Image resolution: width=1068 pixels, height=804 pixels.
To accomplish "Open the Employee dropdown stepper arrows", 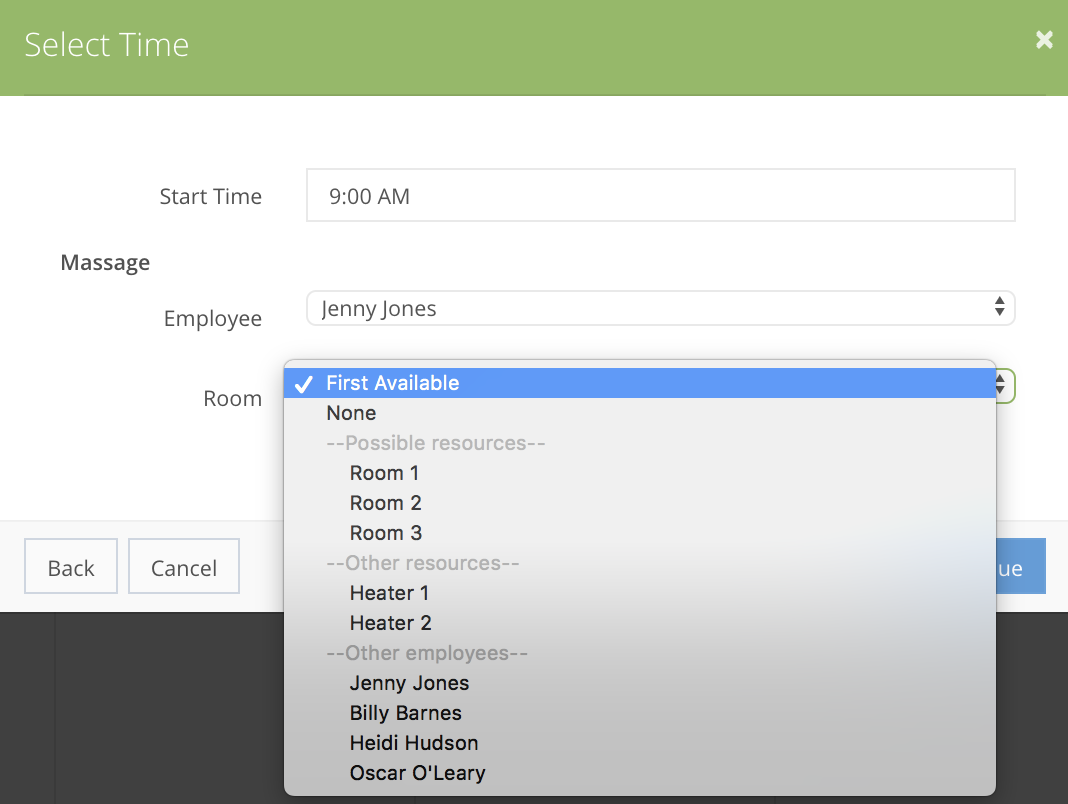I will pyautogui.click(x=999, y=309).
